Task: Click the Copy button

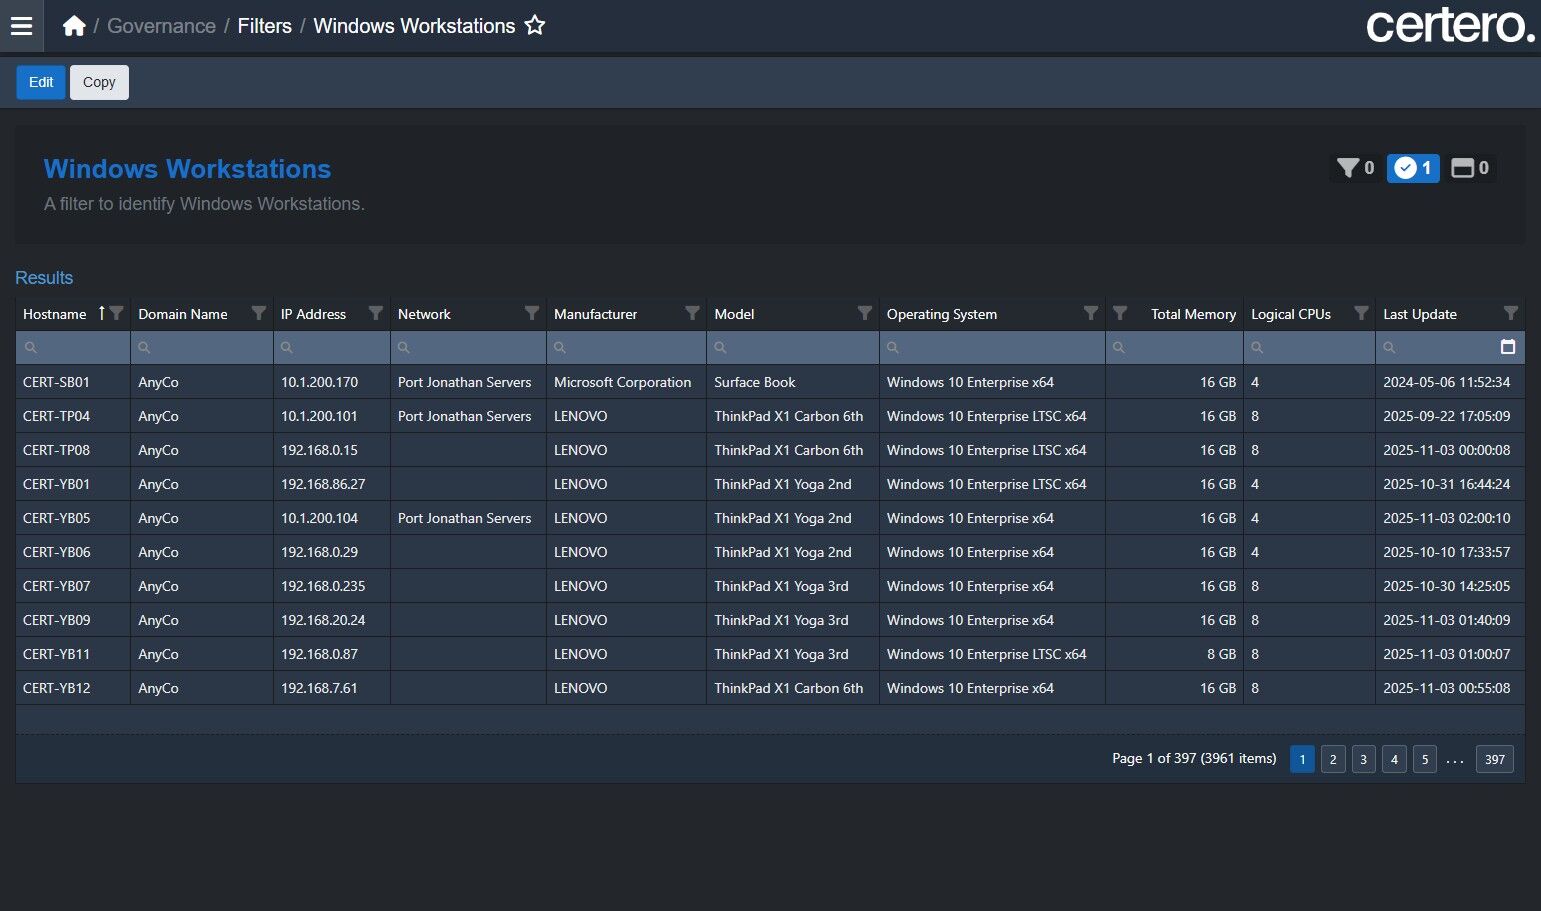Action: pos(99,82)
